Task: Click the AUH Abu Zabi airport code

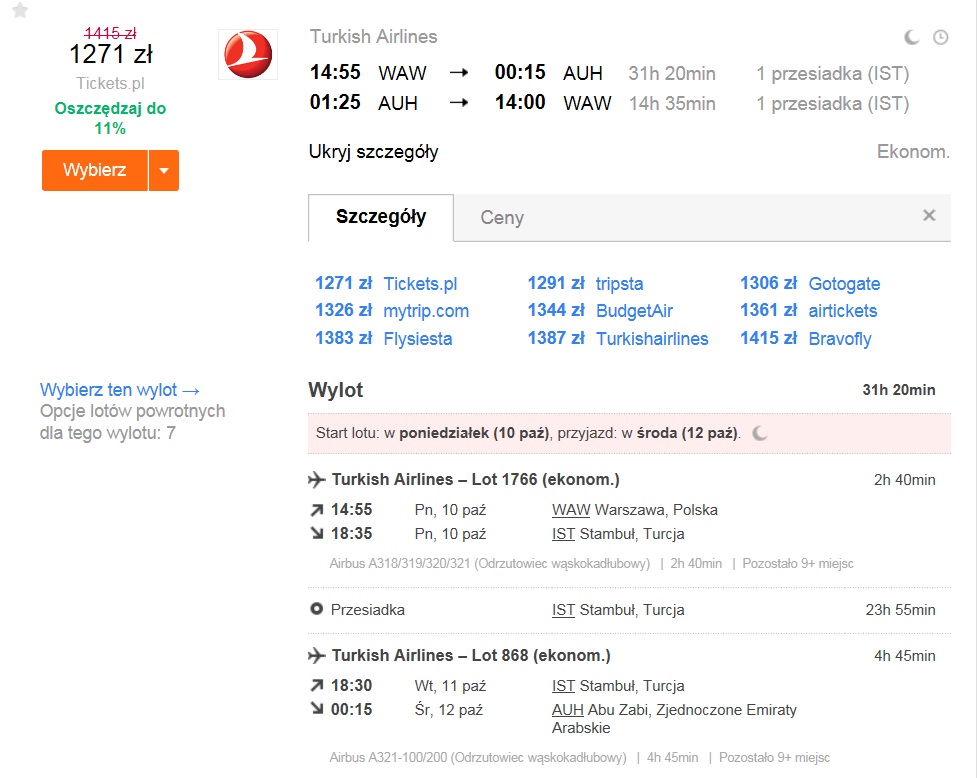Action: (x=568, y=710)
